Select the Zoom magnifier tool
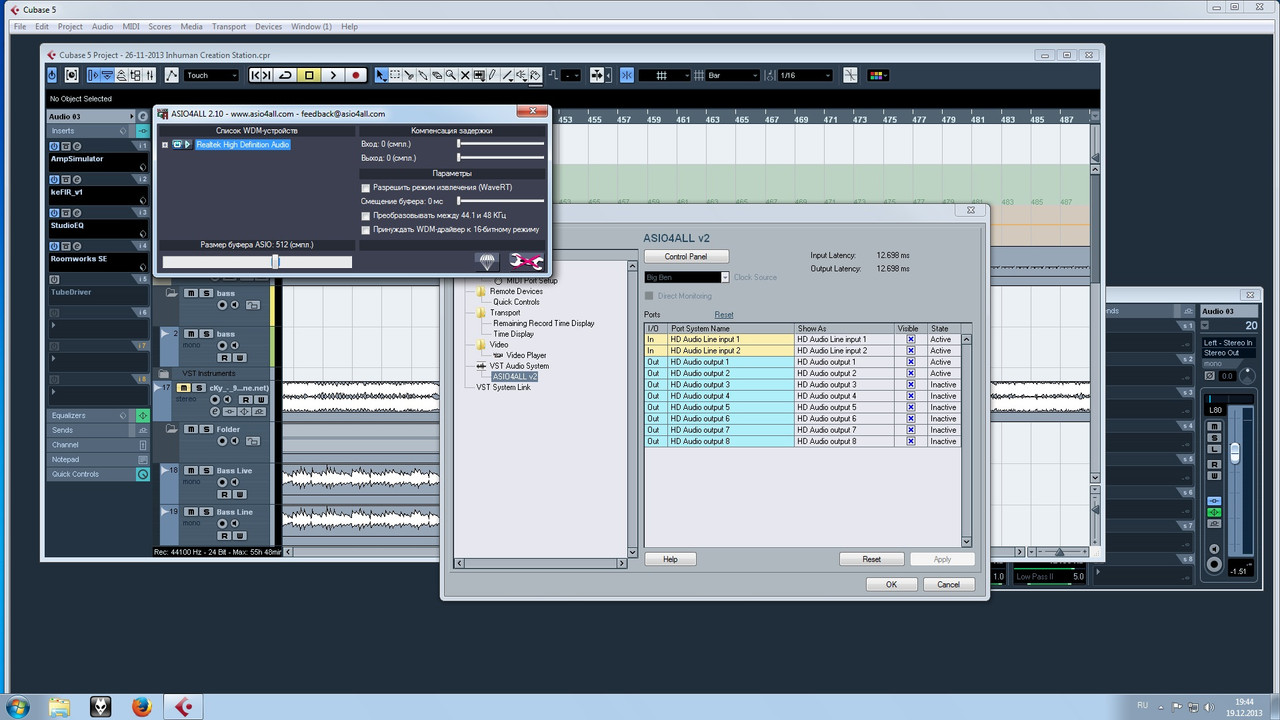Screen dimensions: 1280x720 [x=451, y=75]
